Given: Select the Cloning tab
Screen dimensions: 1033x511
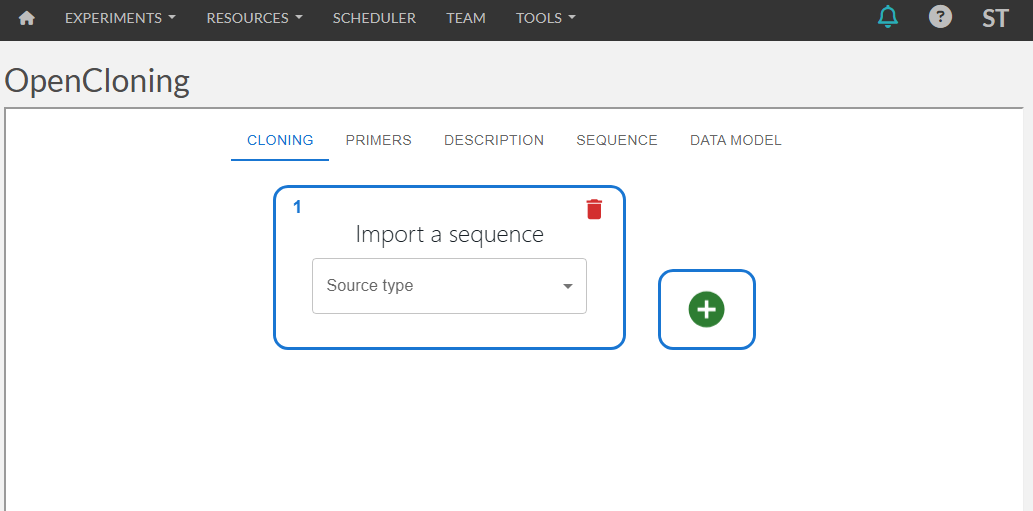Looking at the screenshot, I should point(280,140).
